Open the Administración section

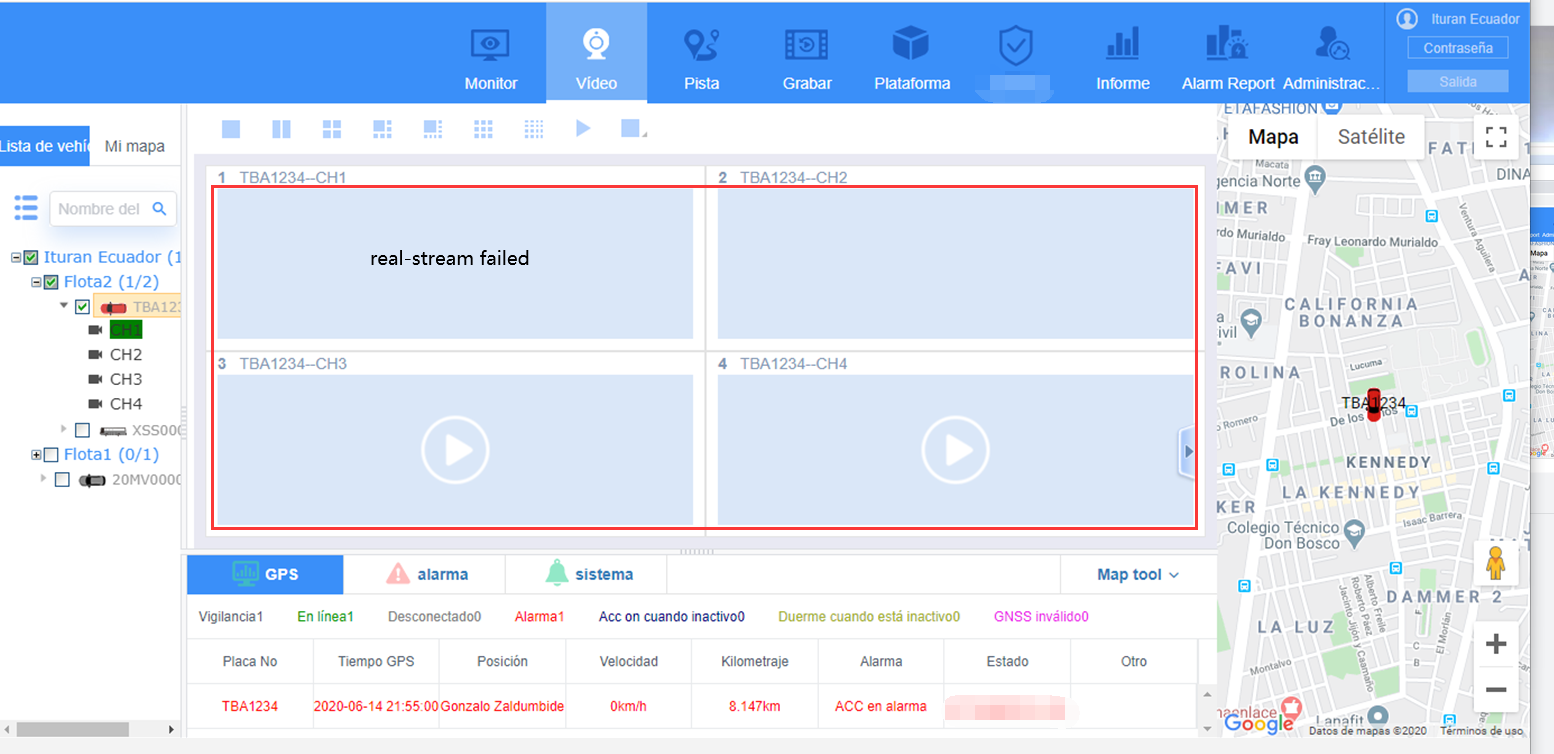coord(1331,58)
